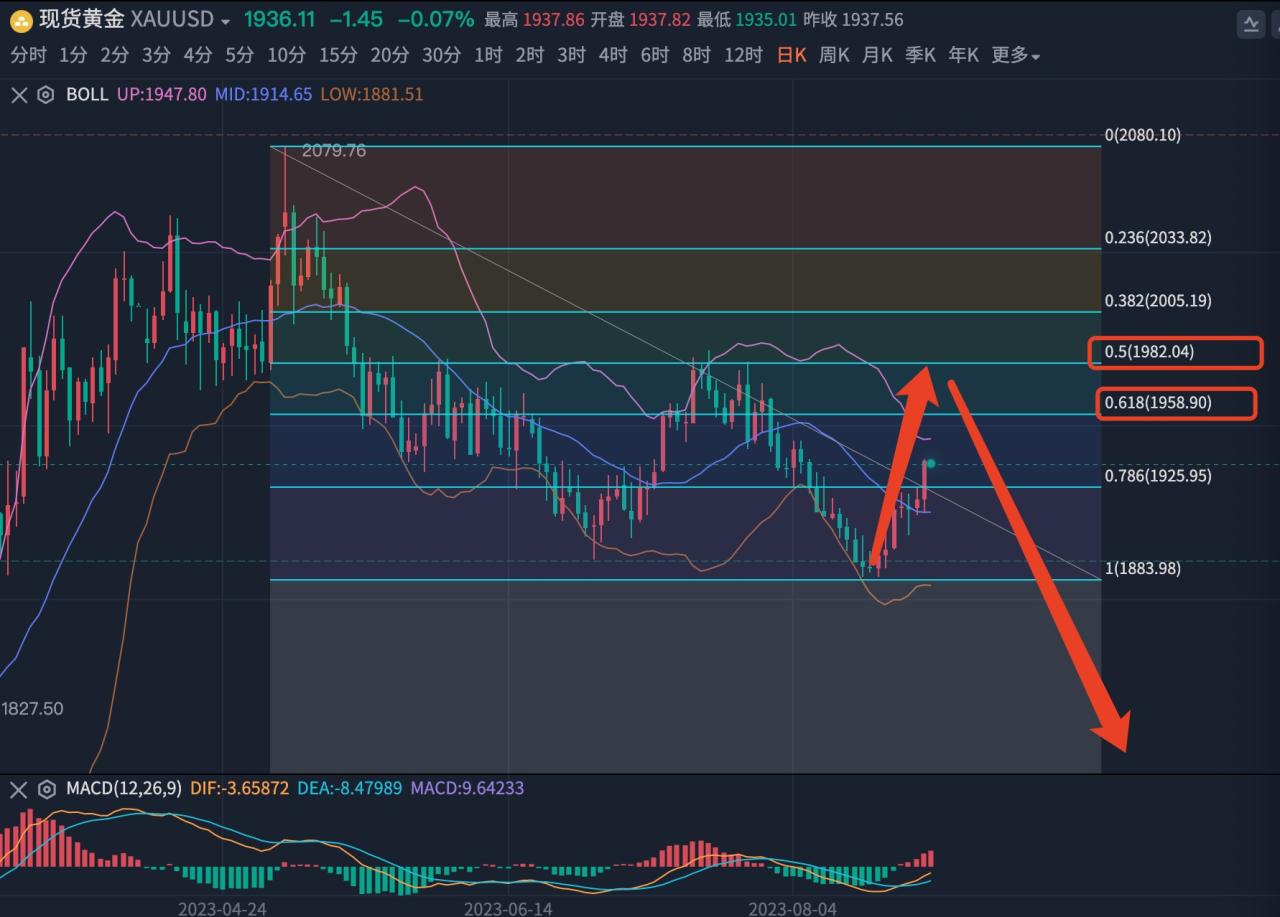Select the 日K daily timeframe
Image resolution: width=1280 pixels, height=917 pixels.
(791, 56)
